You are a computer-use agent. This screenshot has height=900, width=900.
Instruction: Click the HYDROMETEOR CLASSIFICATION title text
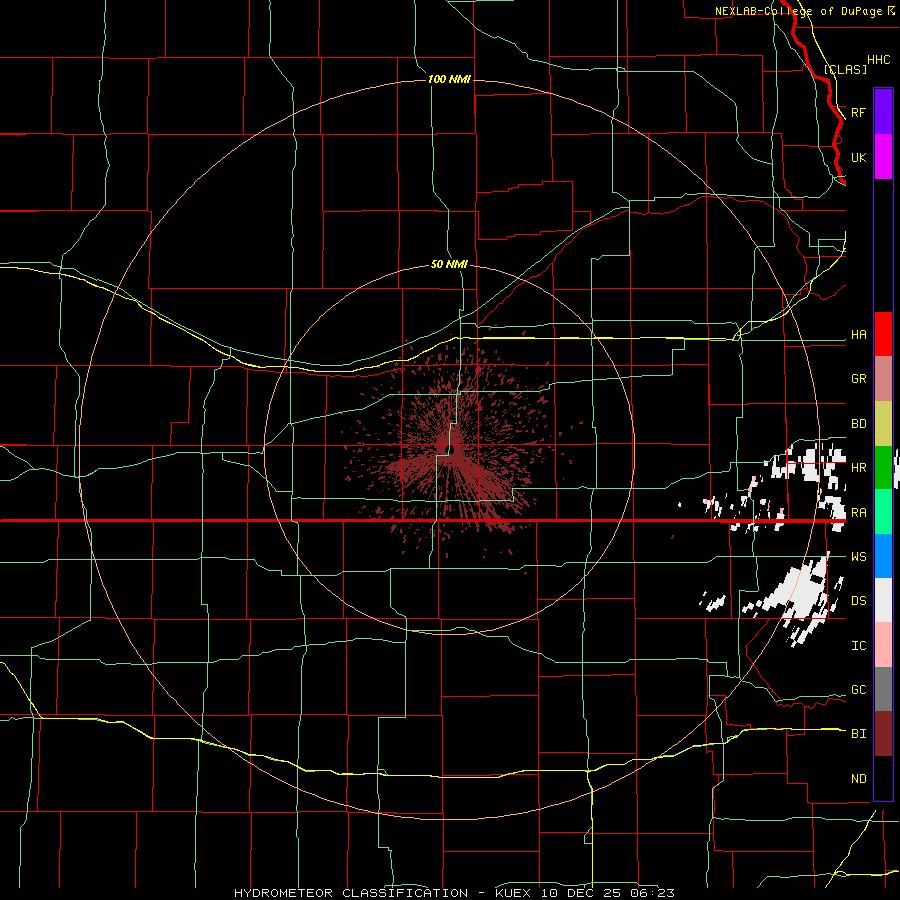[351, 893]
